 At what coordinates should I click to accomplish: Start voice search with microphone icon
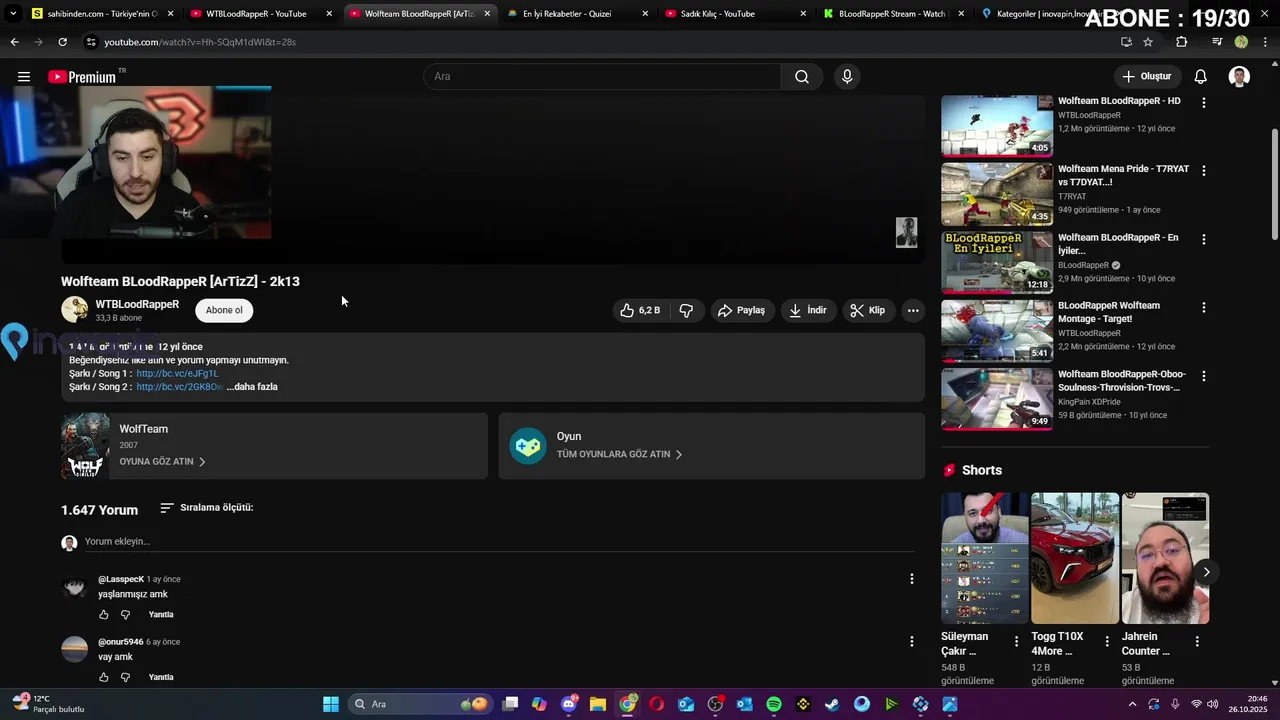847,77
